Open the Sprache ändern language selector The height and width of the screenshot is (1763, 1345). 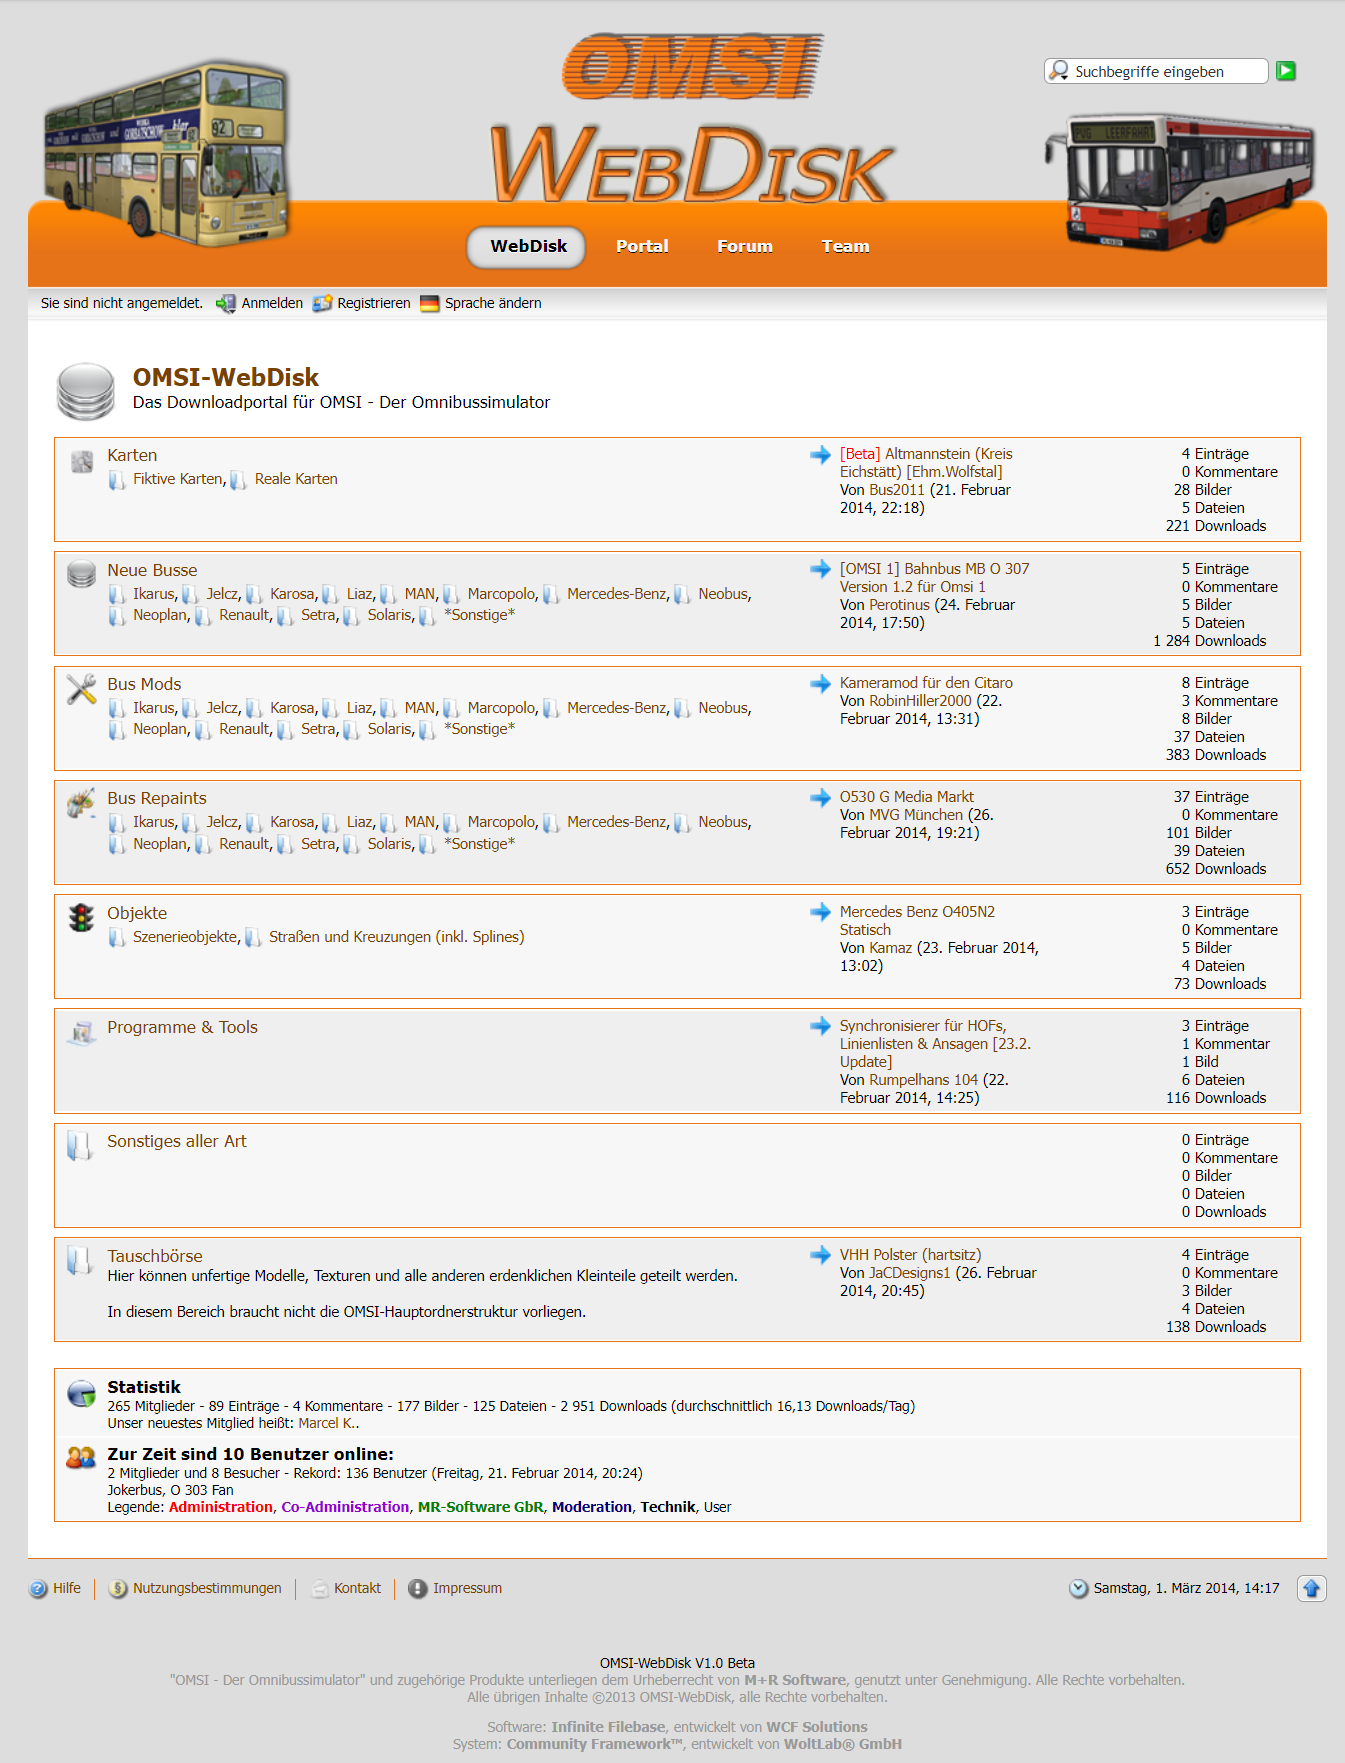tap(492, 304)
